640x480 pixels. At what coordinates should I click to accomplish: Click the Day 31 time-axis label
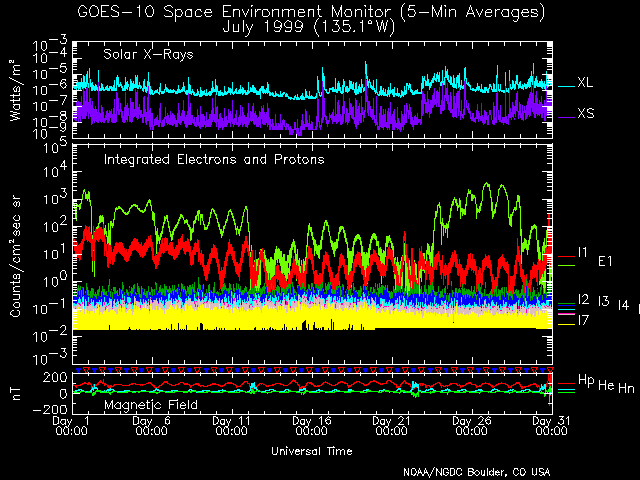pos(551,426)
